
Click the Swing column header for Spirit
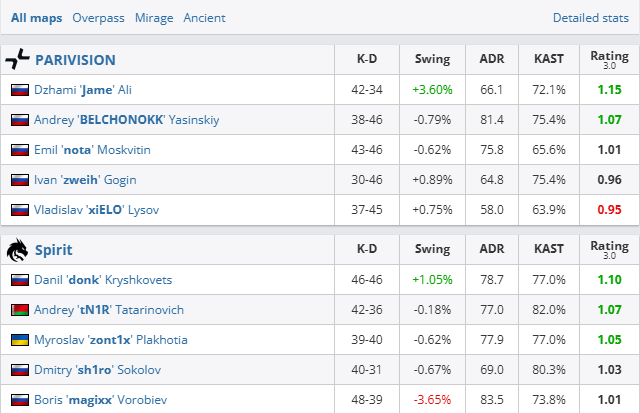coord(432,249)
